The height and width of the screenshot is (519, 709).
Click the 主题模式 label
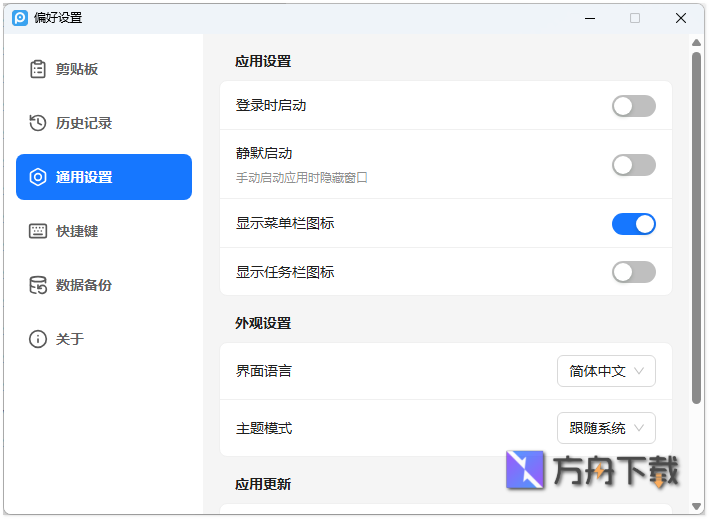click(264, 428)
